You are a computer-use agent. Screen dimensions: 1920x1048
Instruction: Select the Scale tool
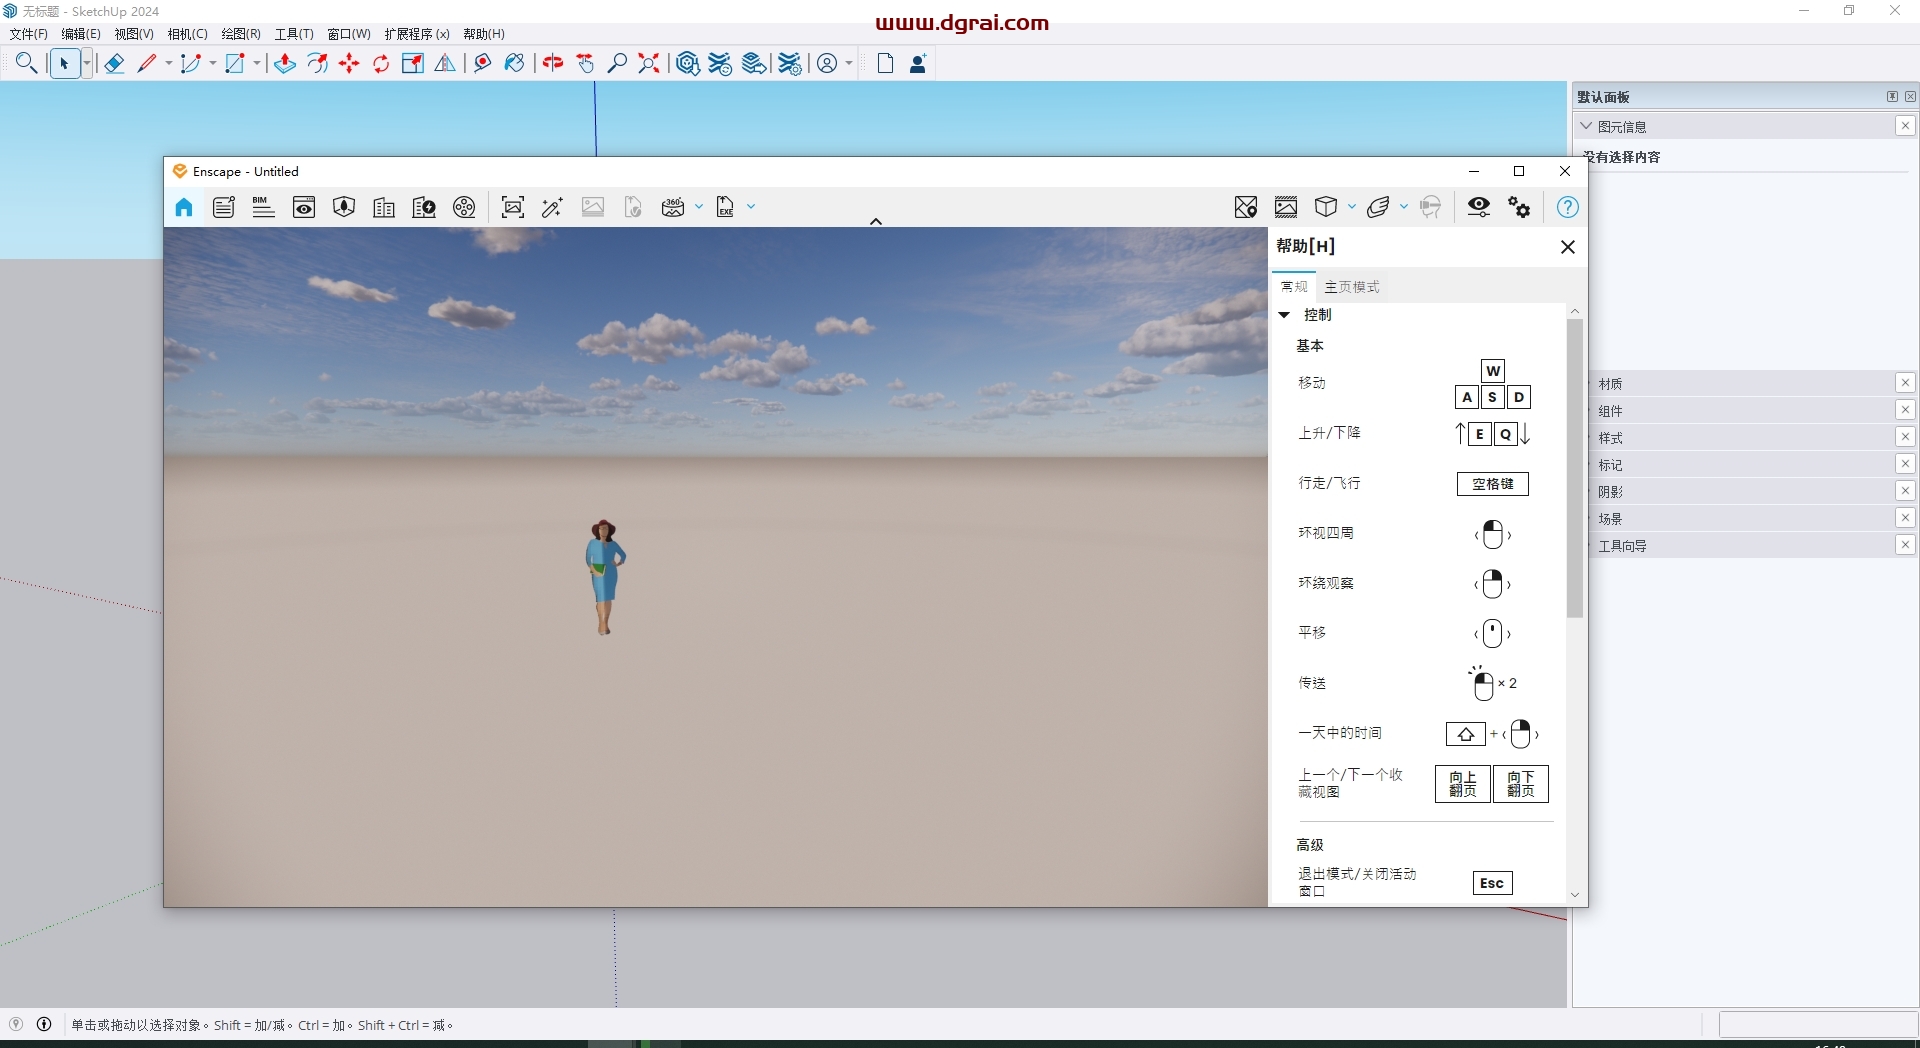(413, 64)
